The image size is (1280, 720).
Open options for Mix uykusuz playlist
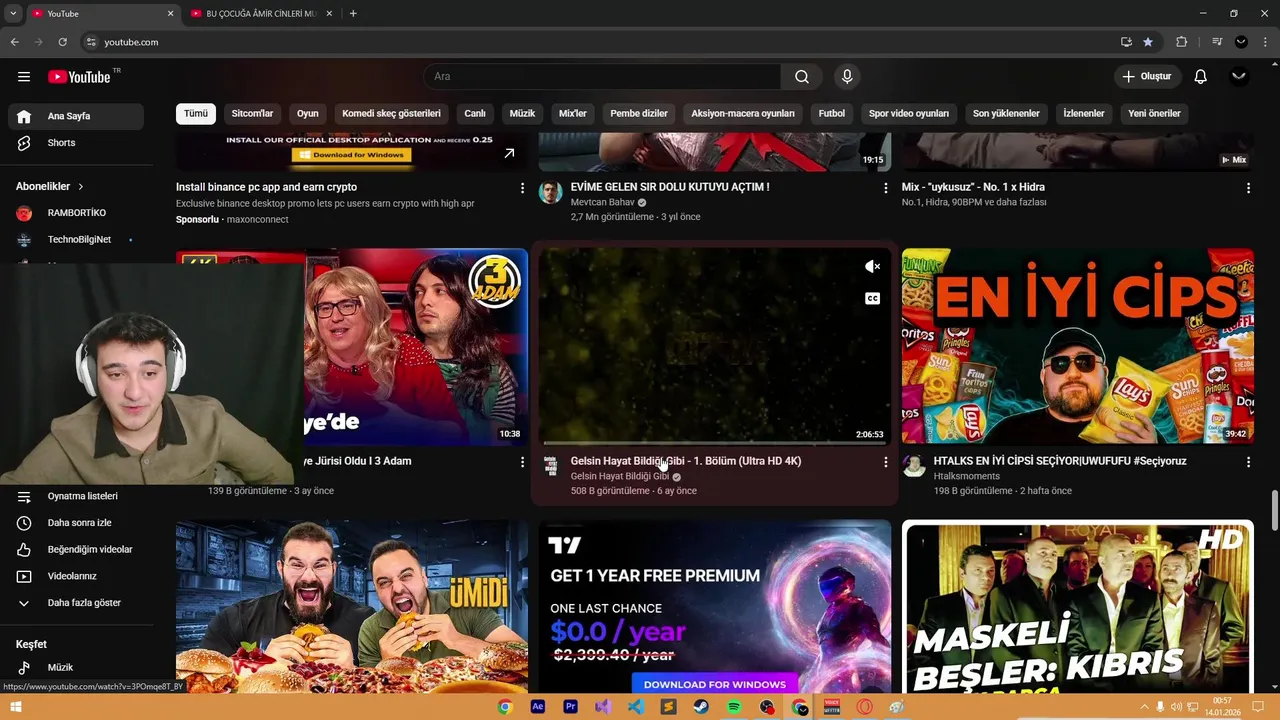point(1248,188)
